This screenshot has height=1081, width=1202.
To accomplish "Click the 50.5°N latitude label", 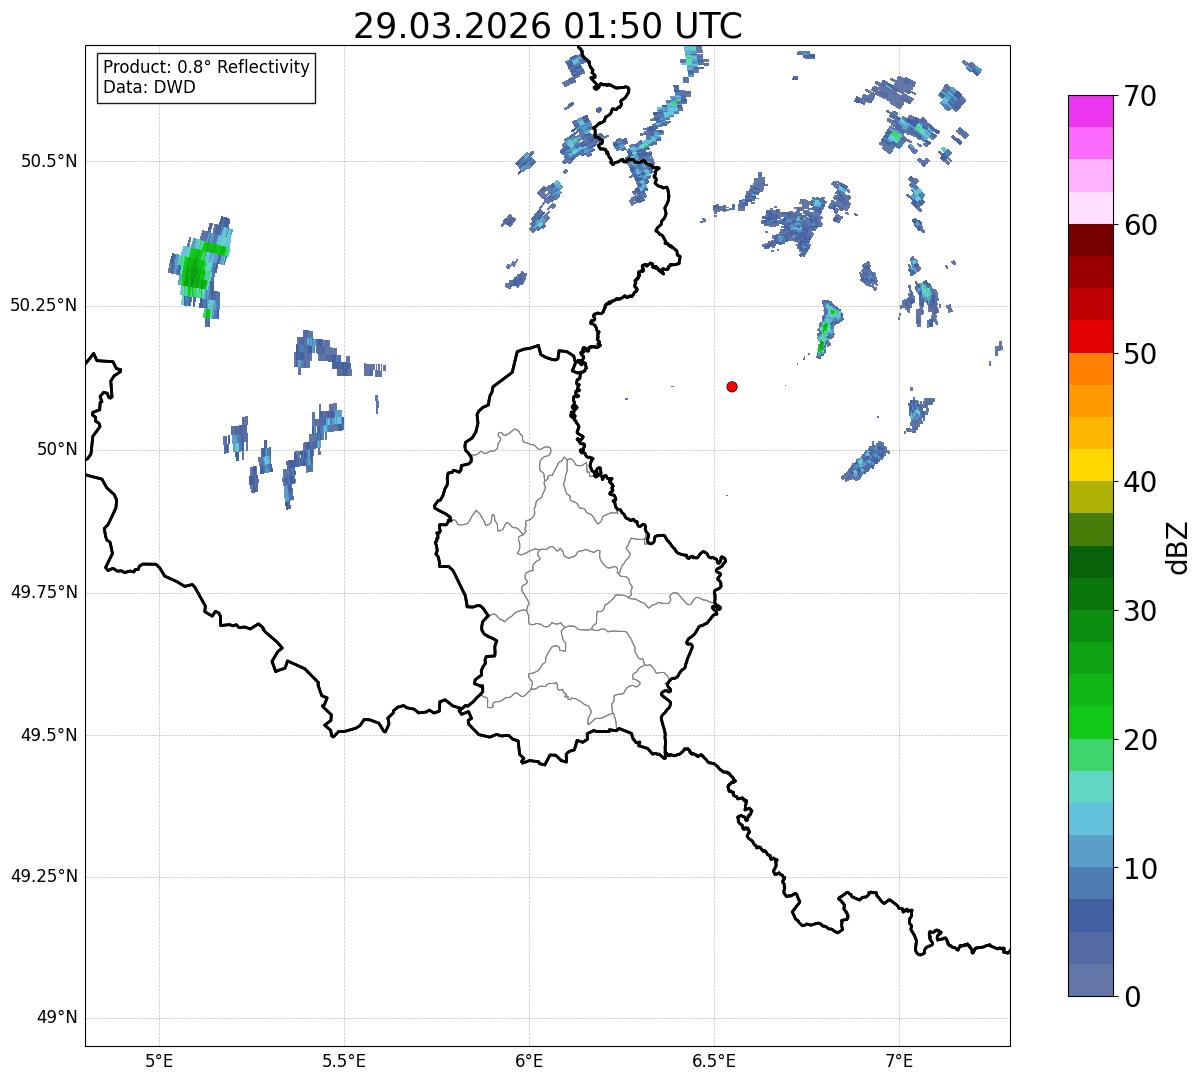I will [x=49, y=162].
